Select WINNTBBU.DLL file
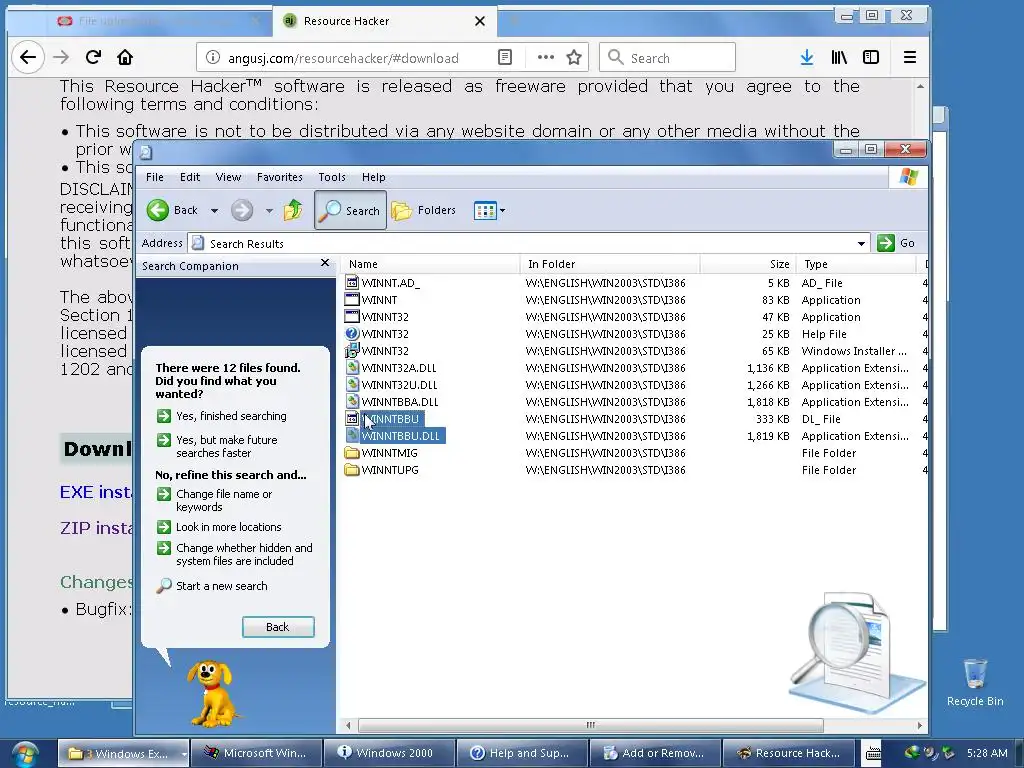Screen dimensions: 1024x768 pyautogui.click(x=400, y=436)
